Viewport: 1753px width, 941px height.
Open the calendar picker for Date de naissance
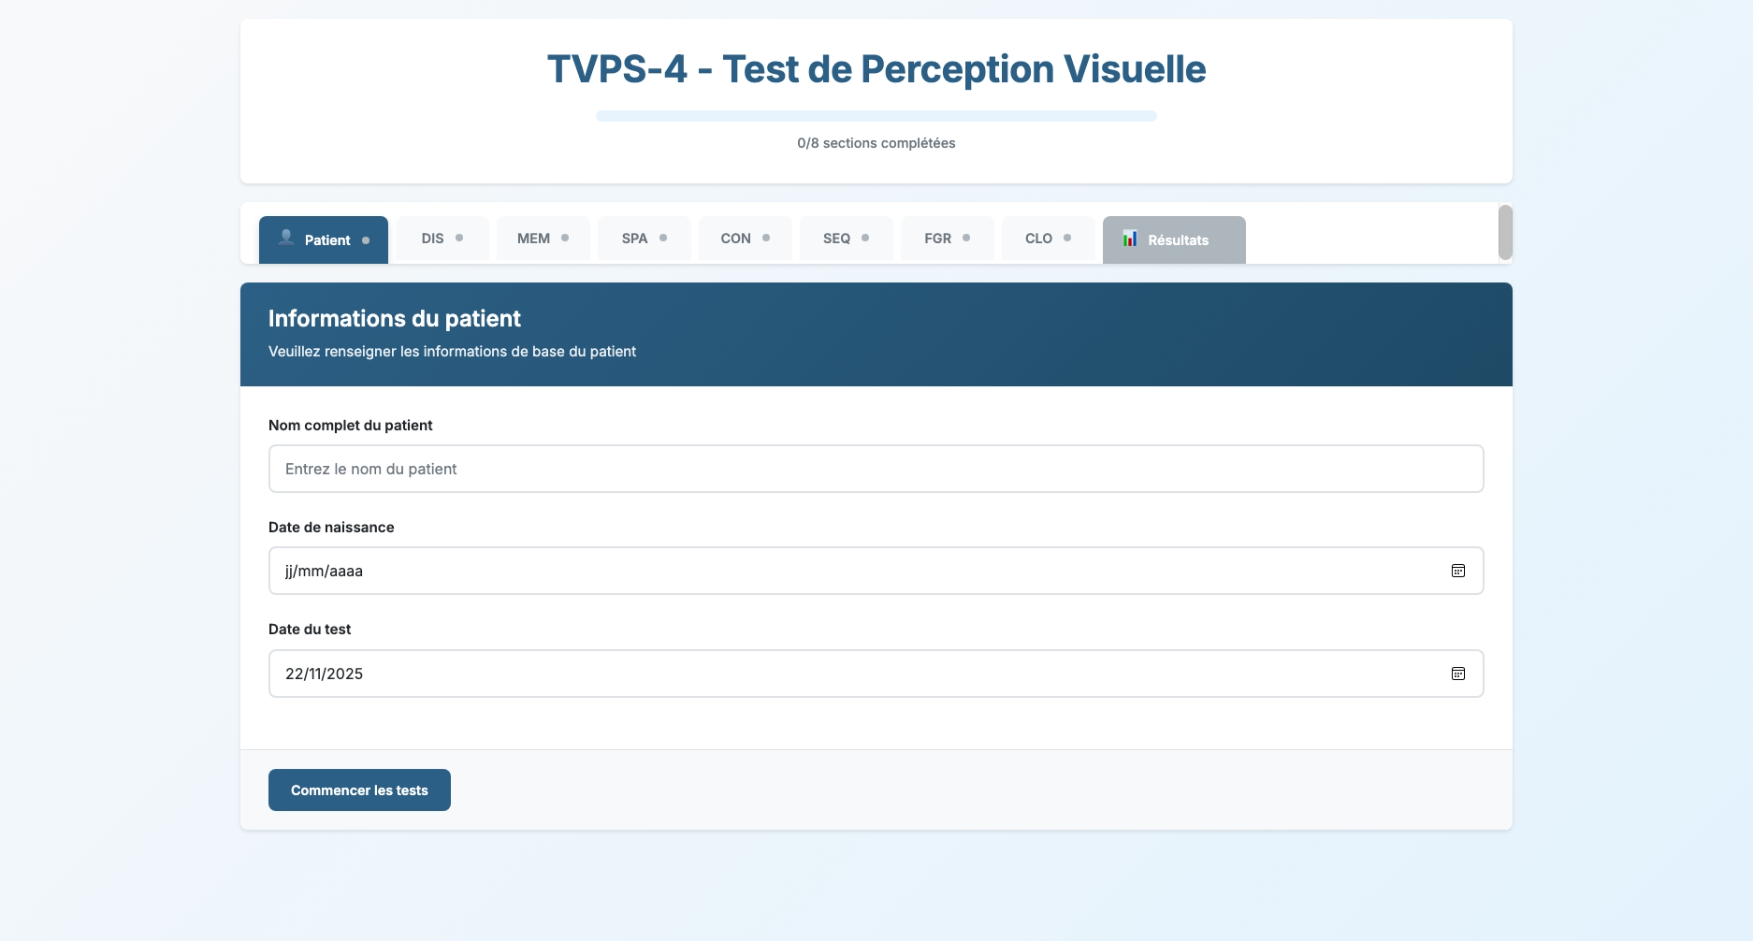point(1458,570)
